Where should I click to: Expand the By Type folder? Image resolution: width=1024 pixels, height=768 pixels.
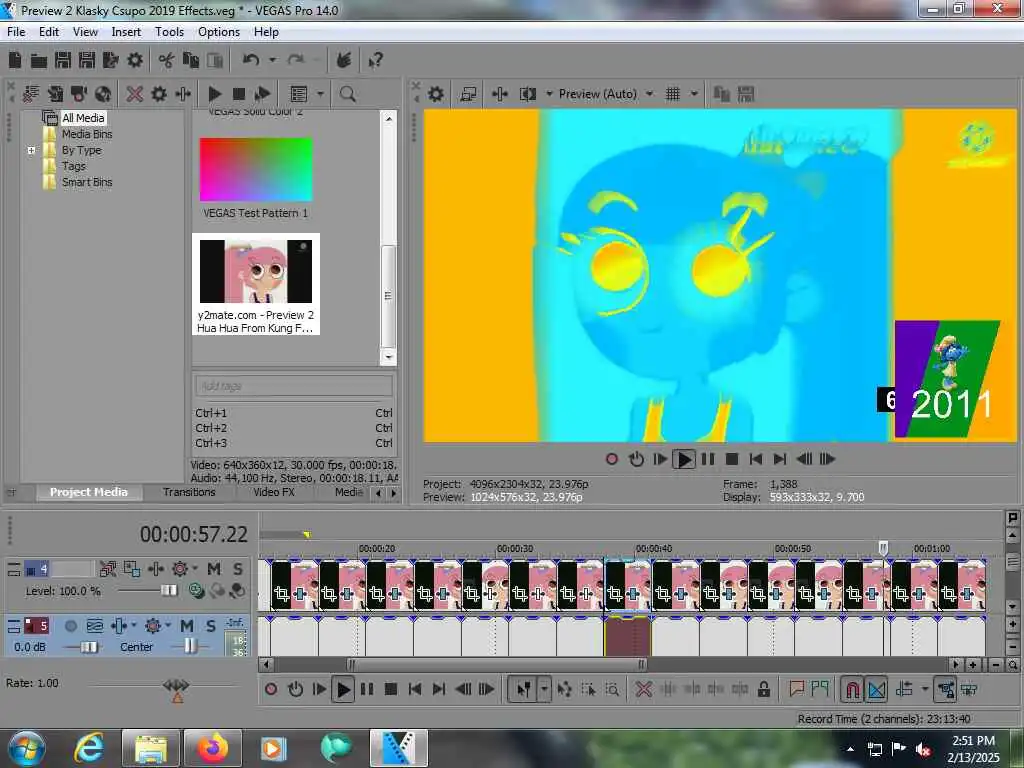31,150
